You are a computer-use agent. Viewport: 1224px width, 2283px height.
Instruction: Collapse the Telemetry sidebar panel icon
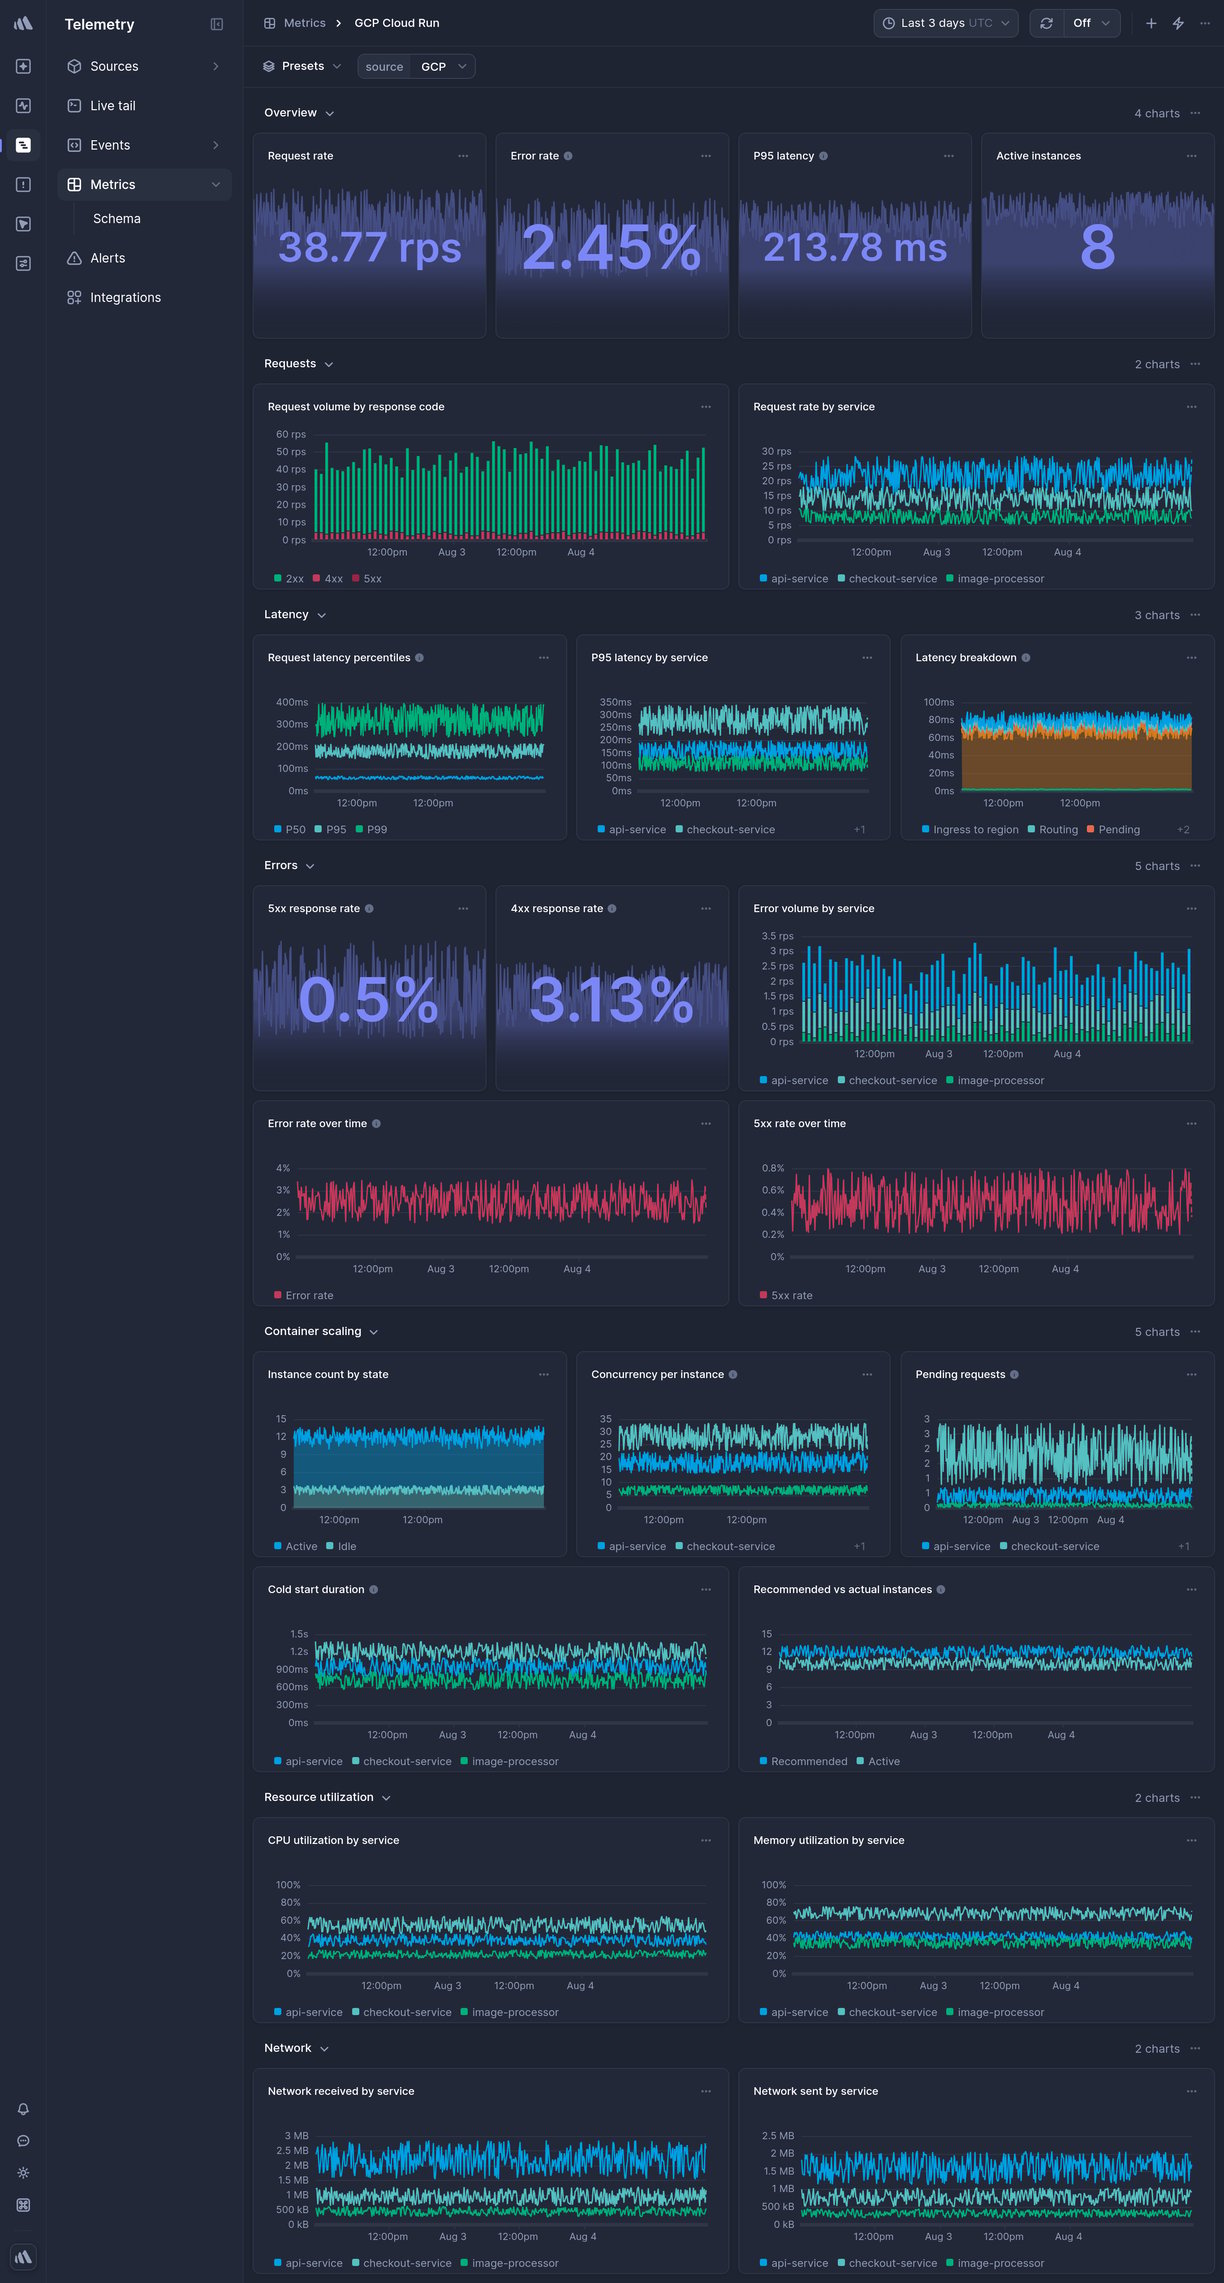(217, 24)
